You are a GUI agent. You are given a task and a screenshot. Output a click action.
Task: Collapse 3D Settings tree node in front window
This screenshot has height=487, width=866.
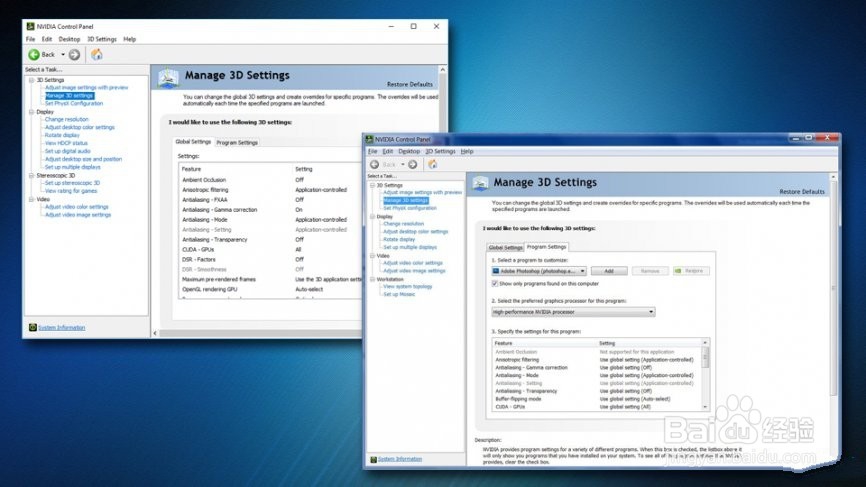coord(372,186)
